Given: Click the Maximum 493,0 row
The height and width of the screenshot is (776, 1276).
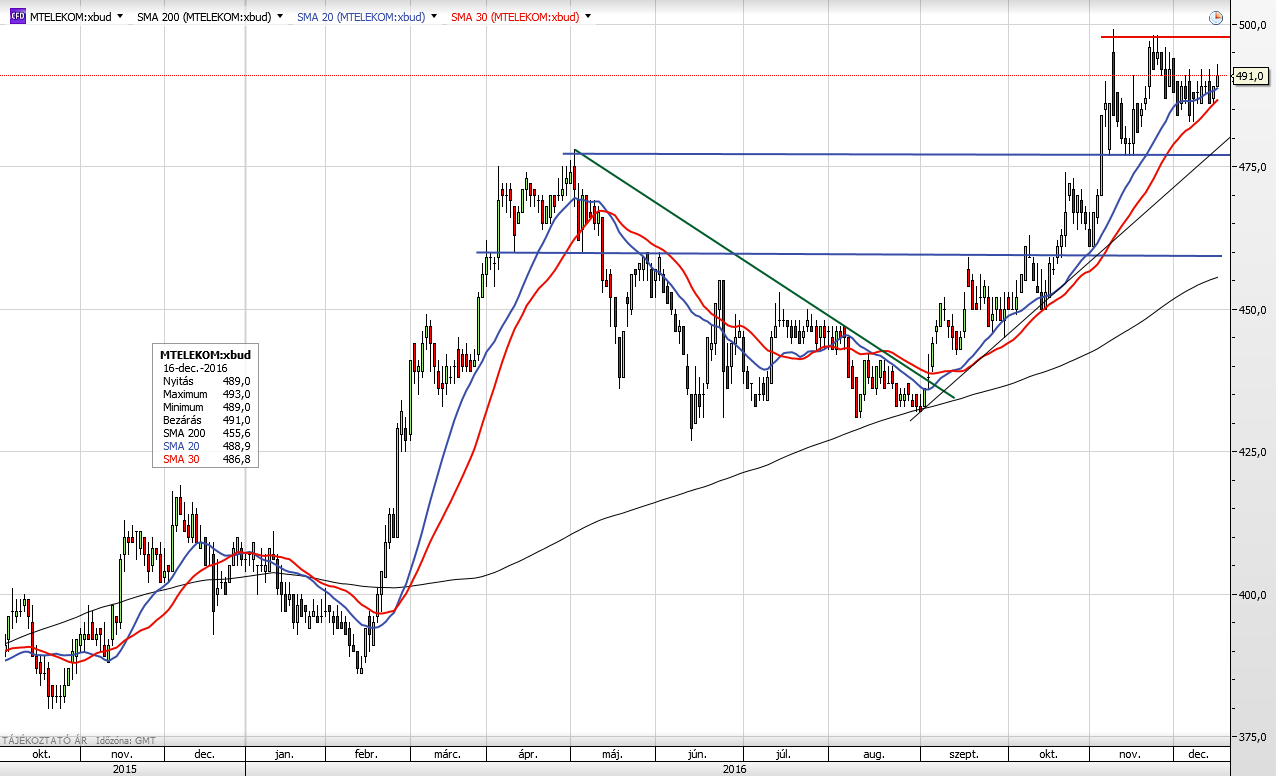Looking at the screenshot, I should coord(206,394).
